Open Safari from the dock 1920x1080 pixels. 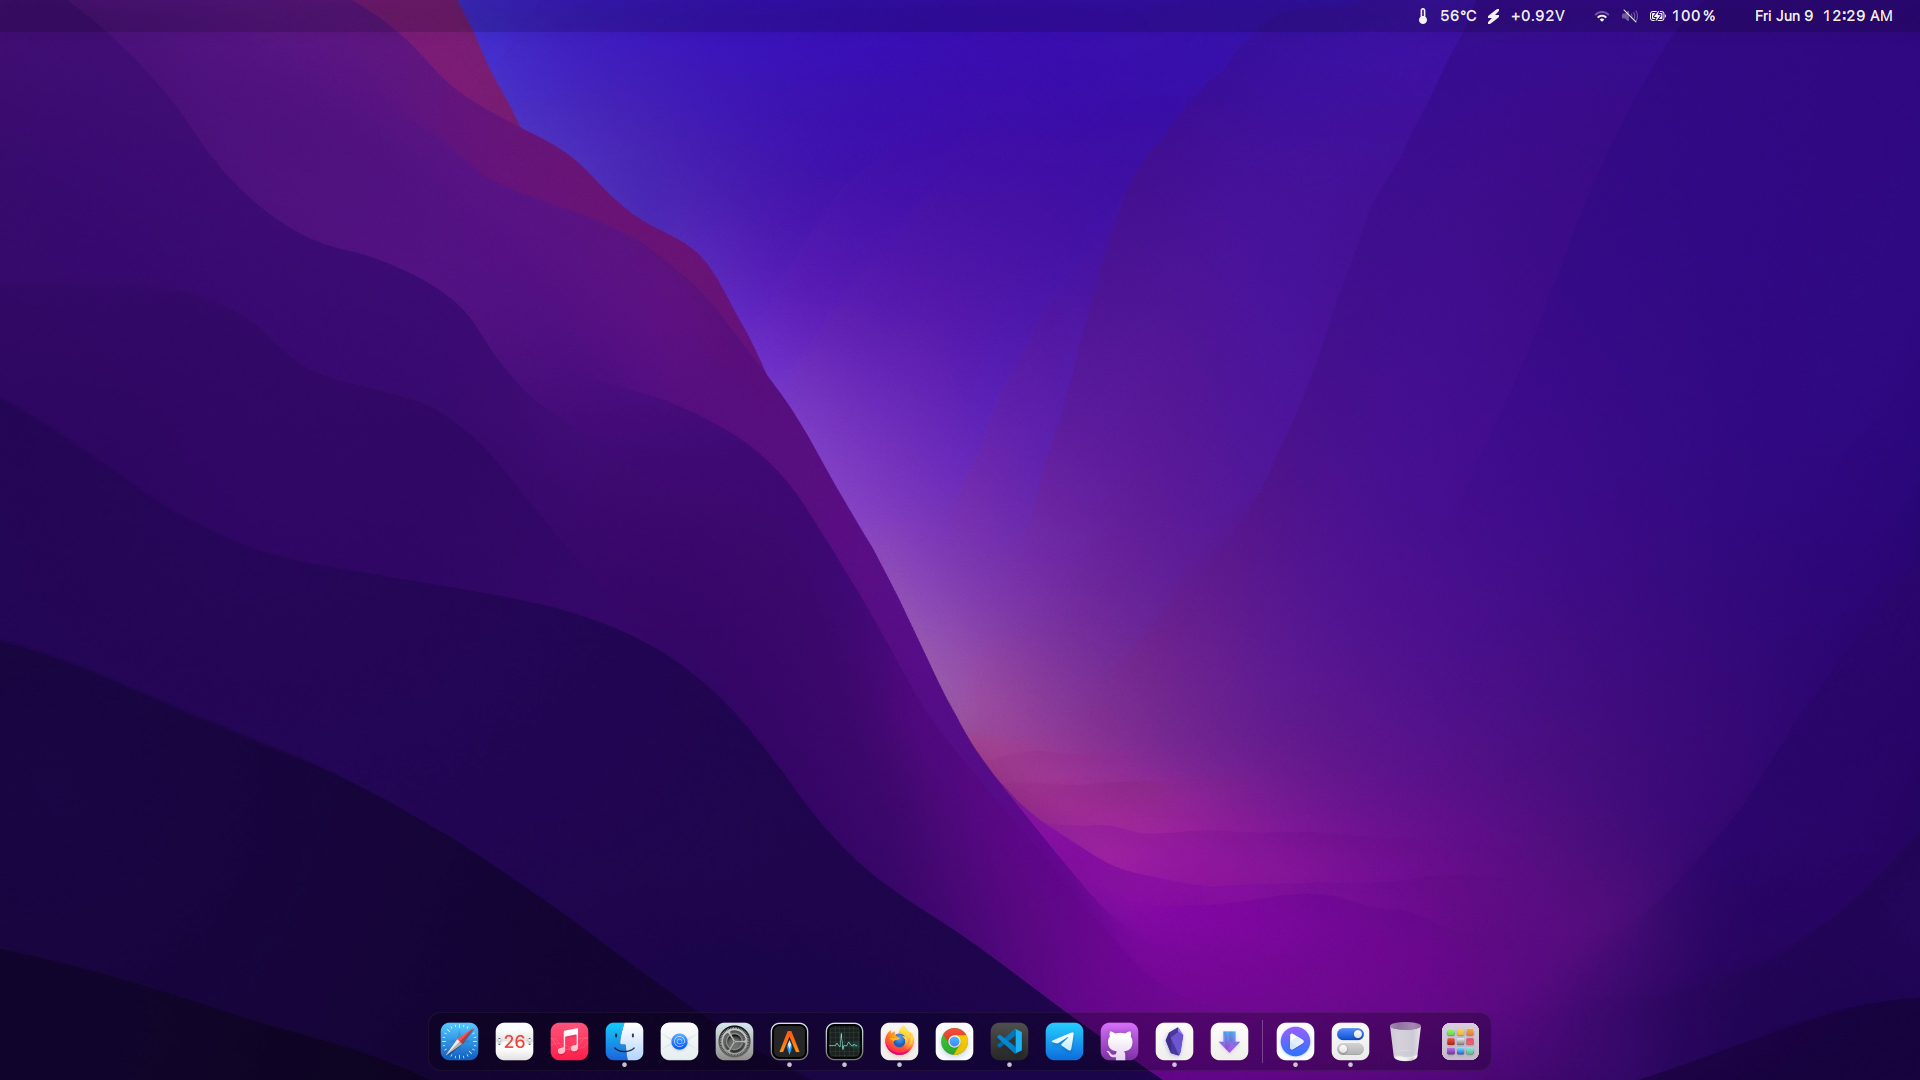pos(459,1042)
